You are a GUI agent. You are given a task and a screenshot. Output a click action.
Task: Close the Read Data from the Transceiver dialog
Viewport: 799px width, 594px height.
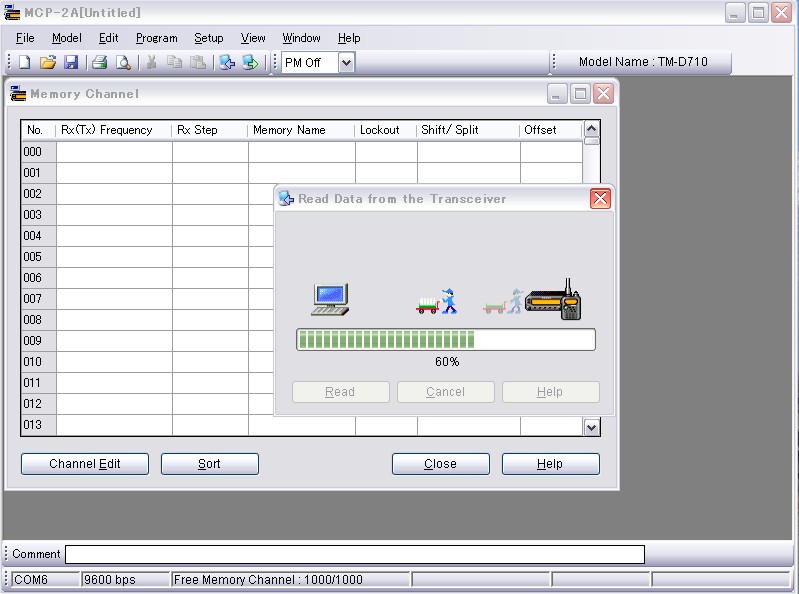(600, 199)
